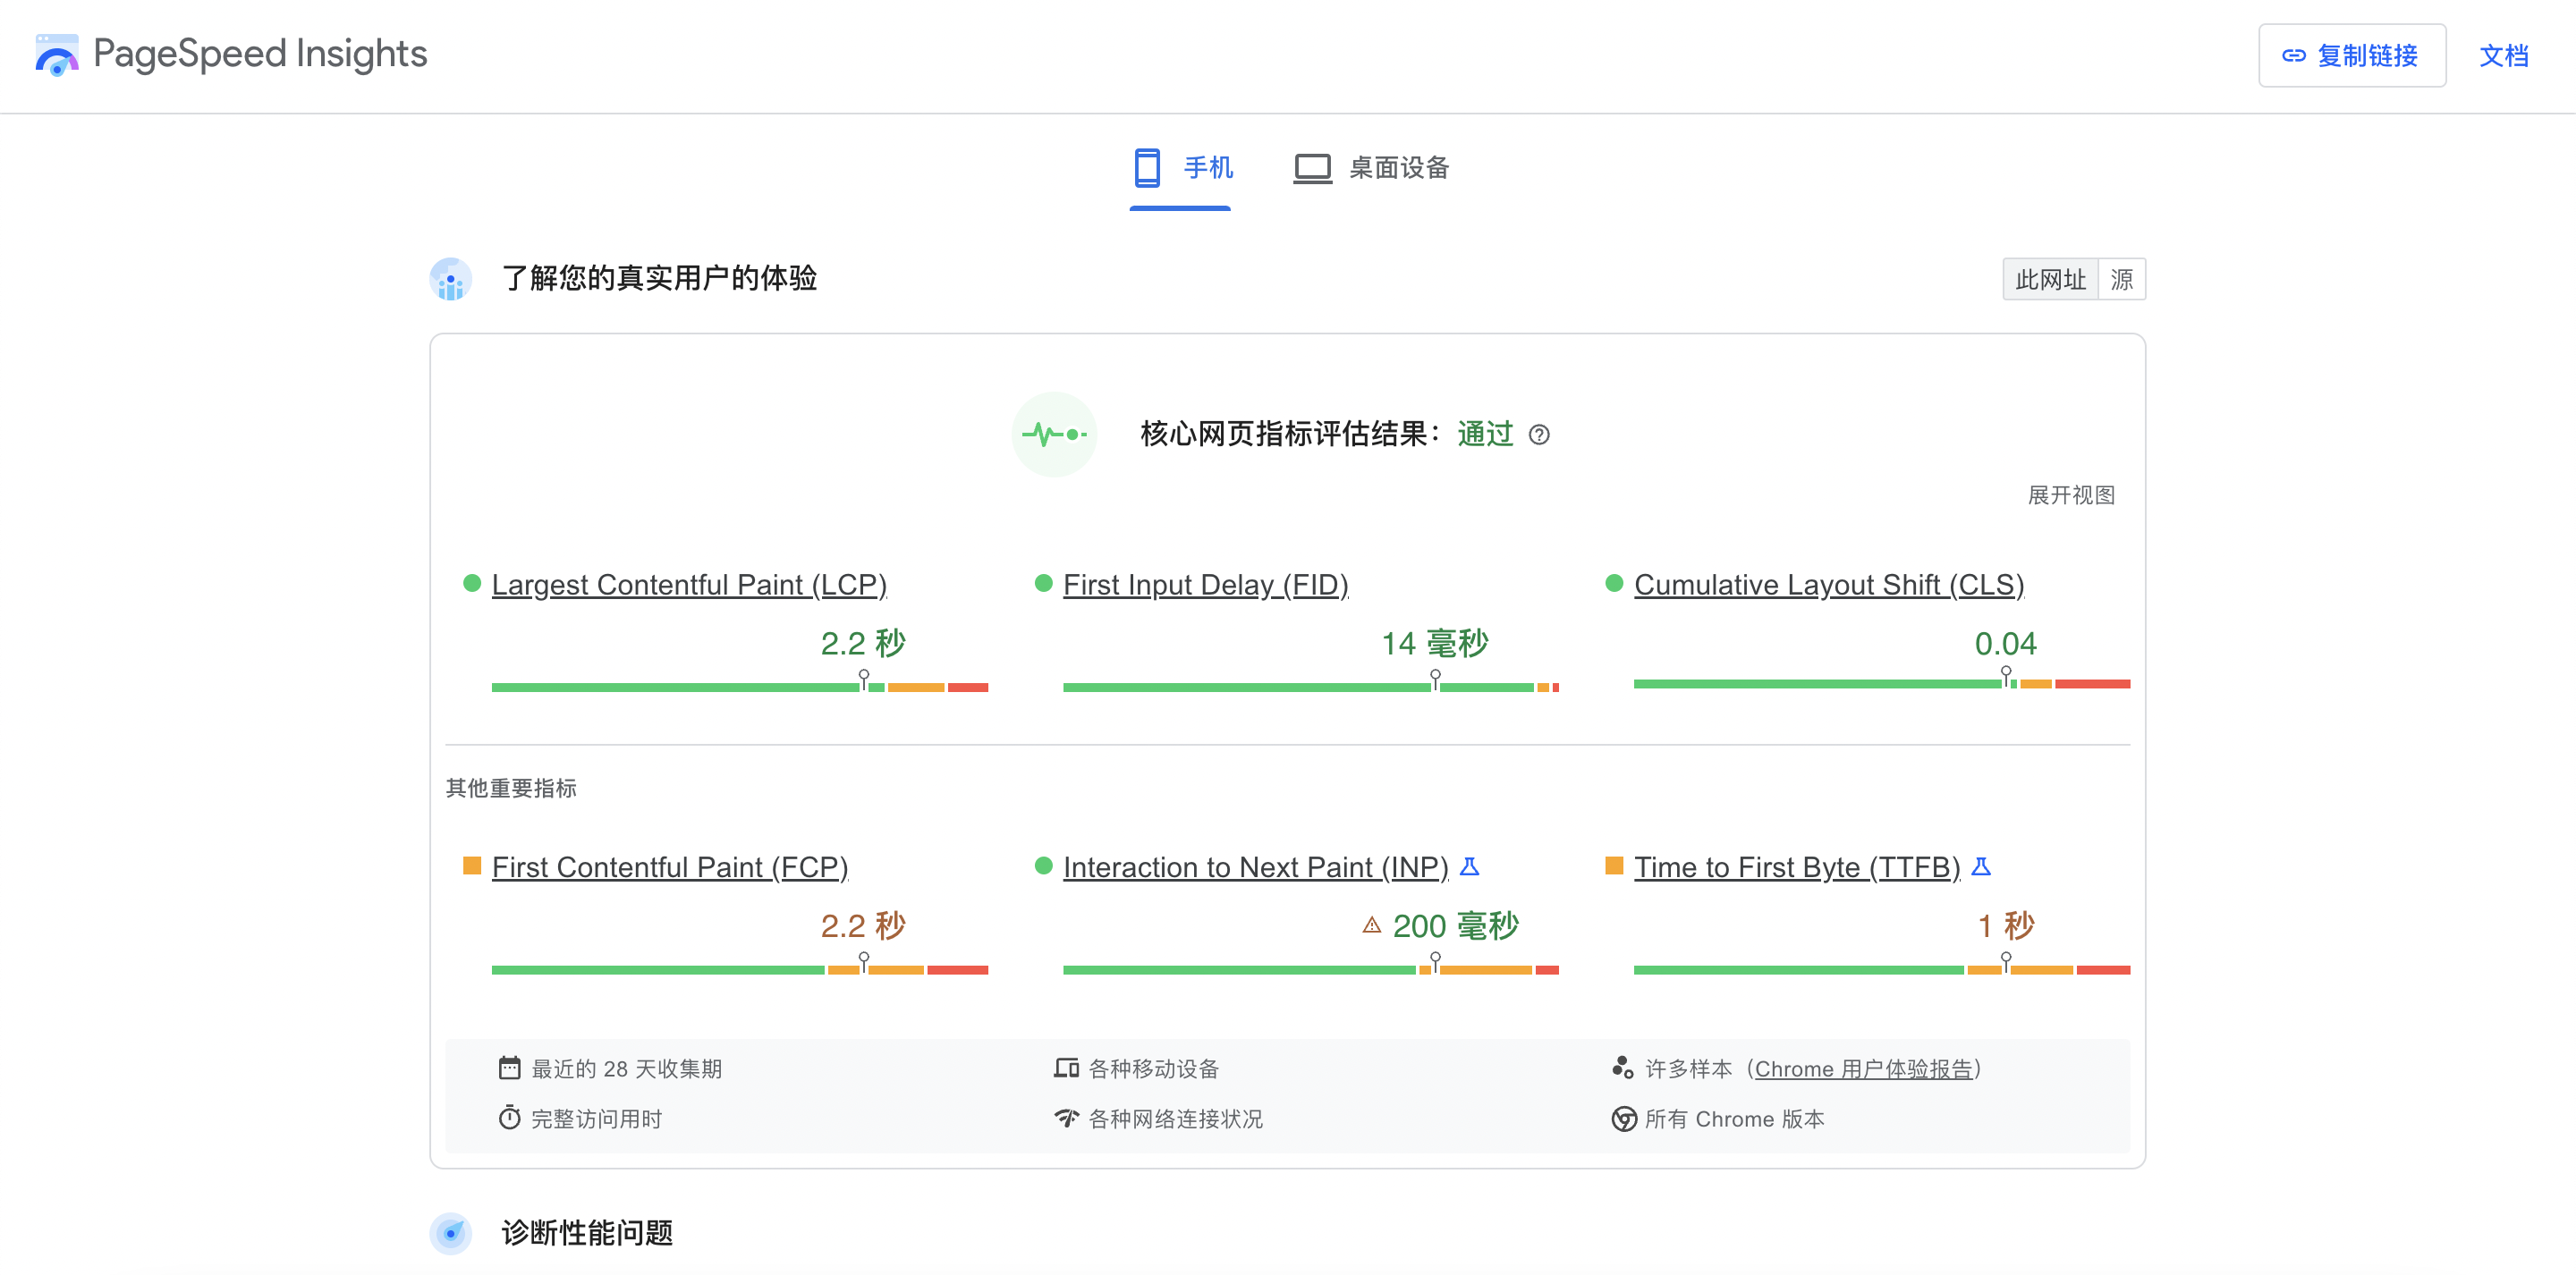Click the FCP value 2.2 秒 in orange
The width and height of the screenshot is (2576, 1275).
(x=863, y=926)
